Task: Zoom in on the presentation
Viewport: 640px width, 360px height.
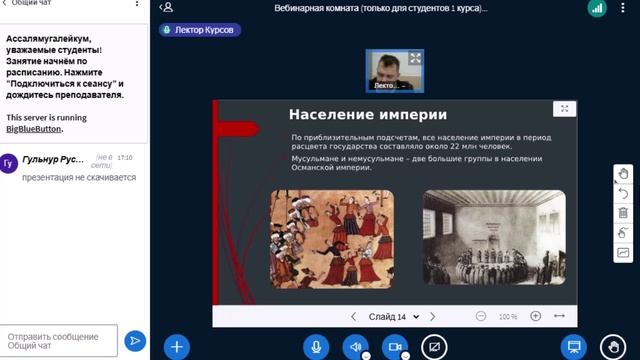Action: [x=536, y=316]
